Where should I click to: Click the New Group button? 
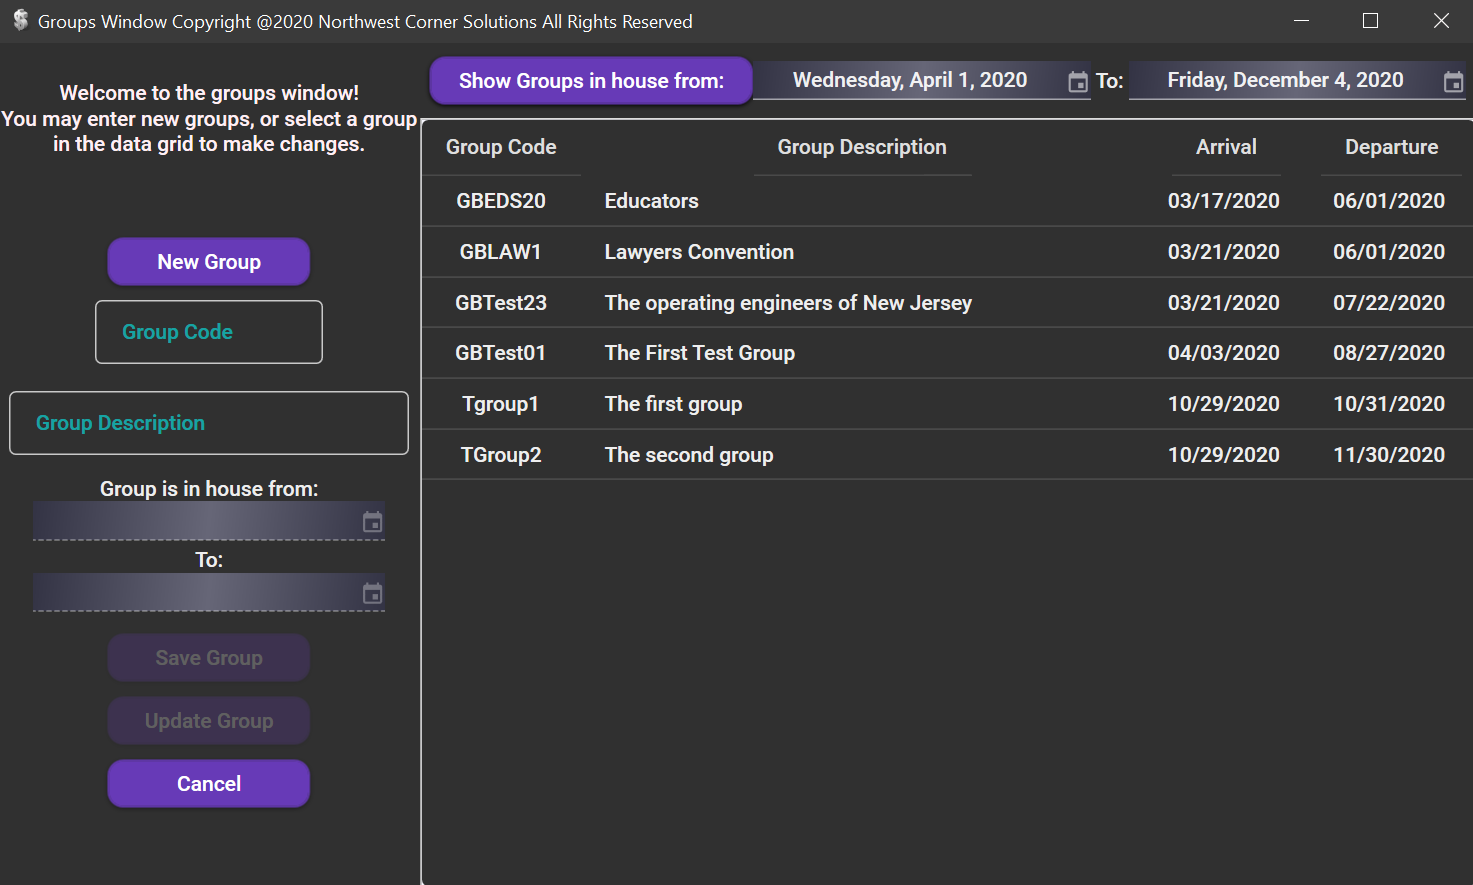point(209,262)
